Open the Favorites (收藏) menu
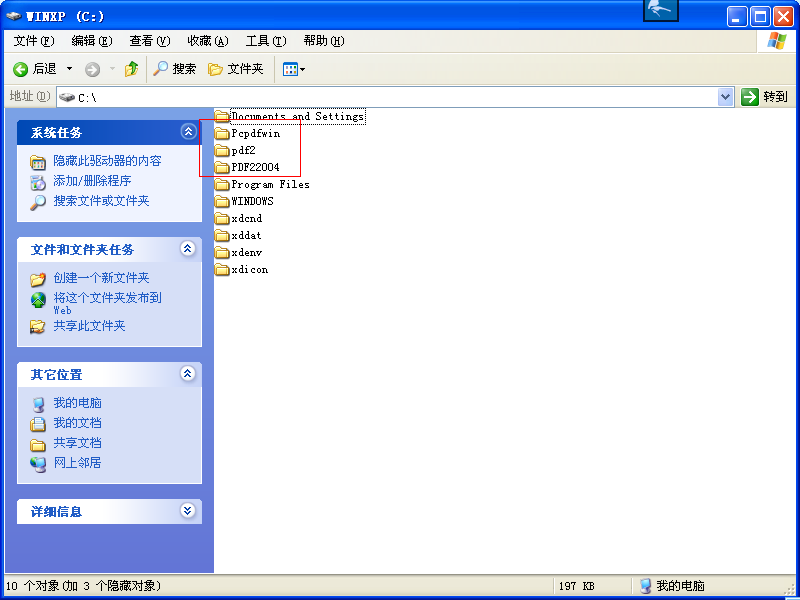 click(208, 41)
